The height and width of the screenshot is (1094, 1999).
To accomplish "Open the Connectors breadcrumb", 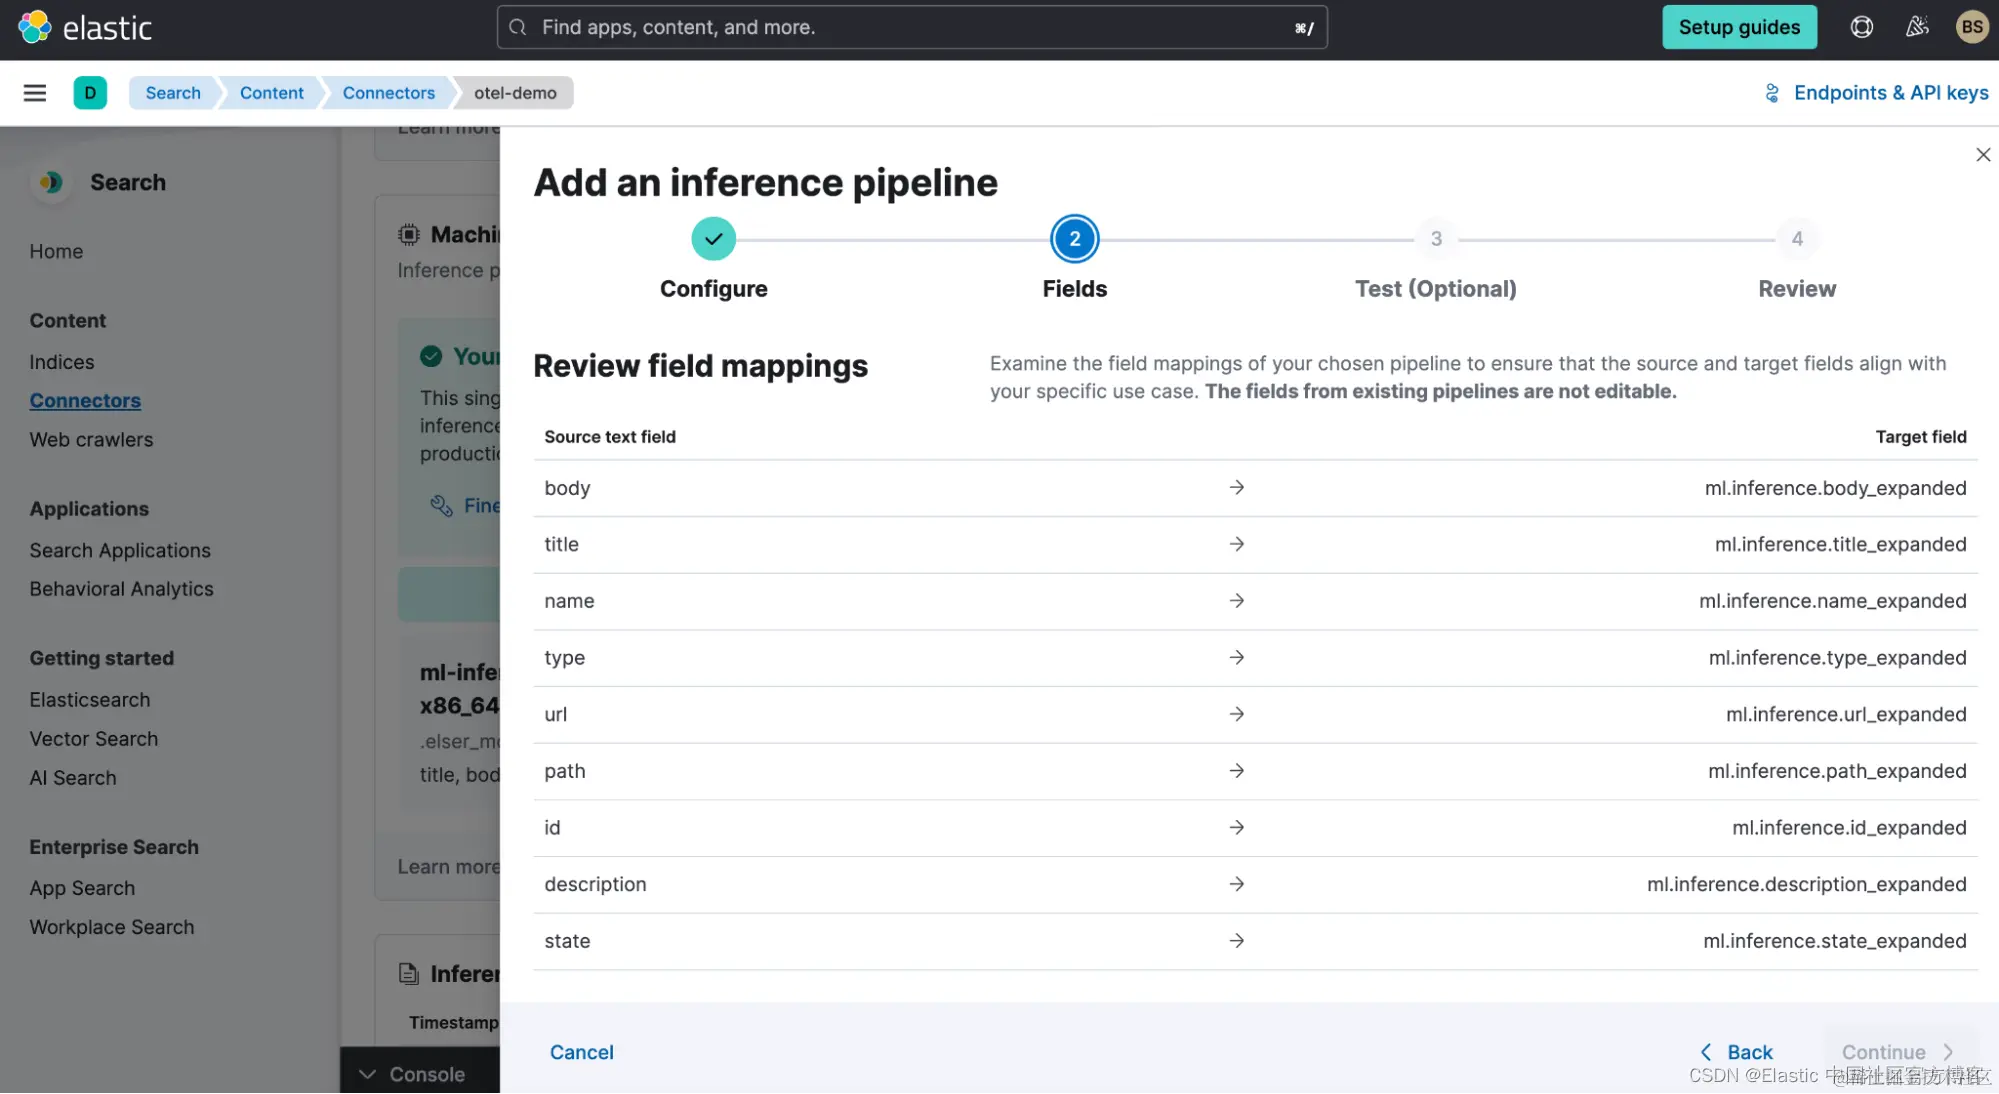I will coord(388,93).
